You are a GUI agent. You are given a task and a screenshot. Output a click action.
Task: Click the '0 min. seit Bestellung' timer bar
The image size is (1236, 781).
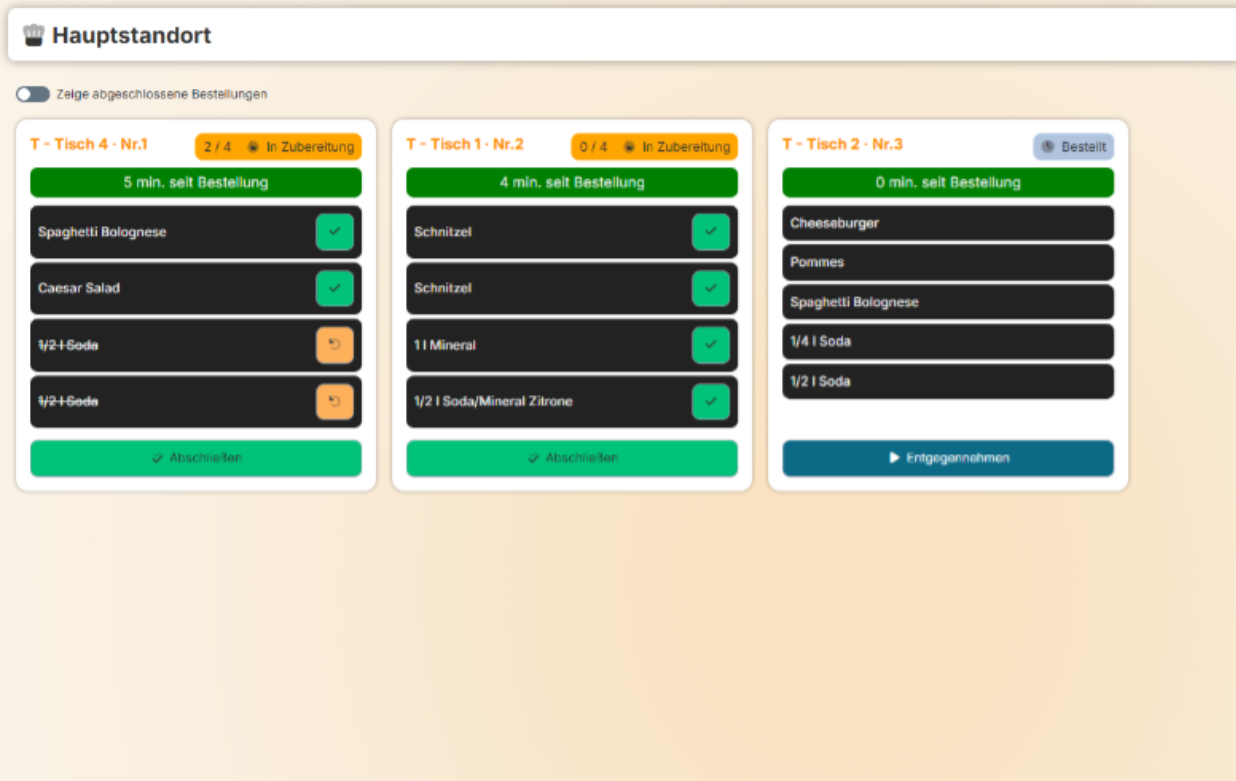pos(948,183)
